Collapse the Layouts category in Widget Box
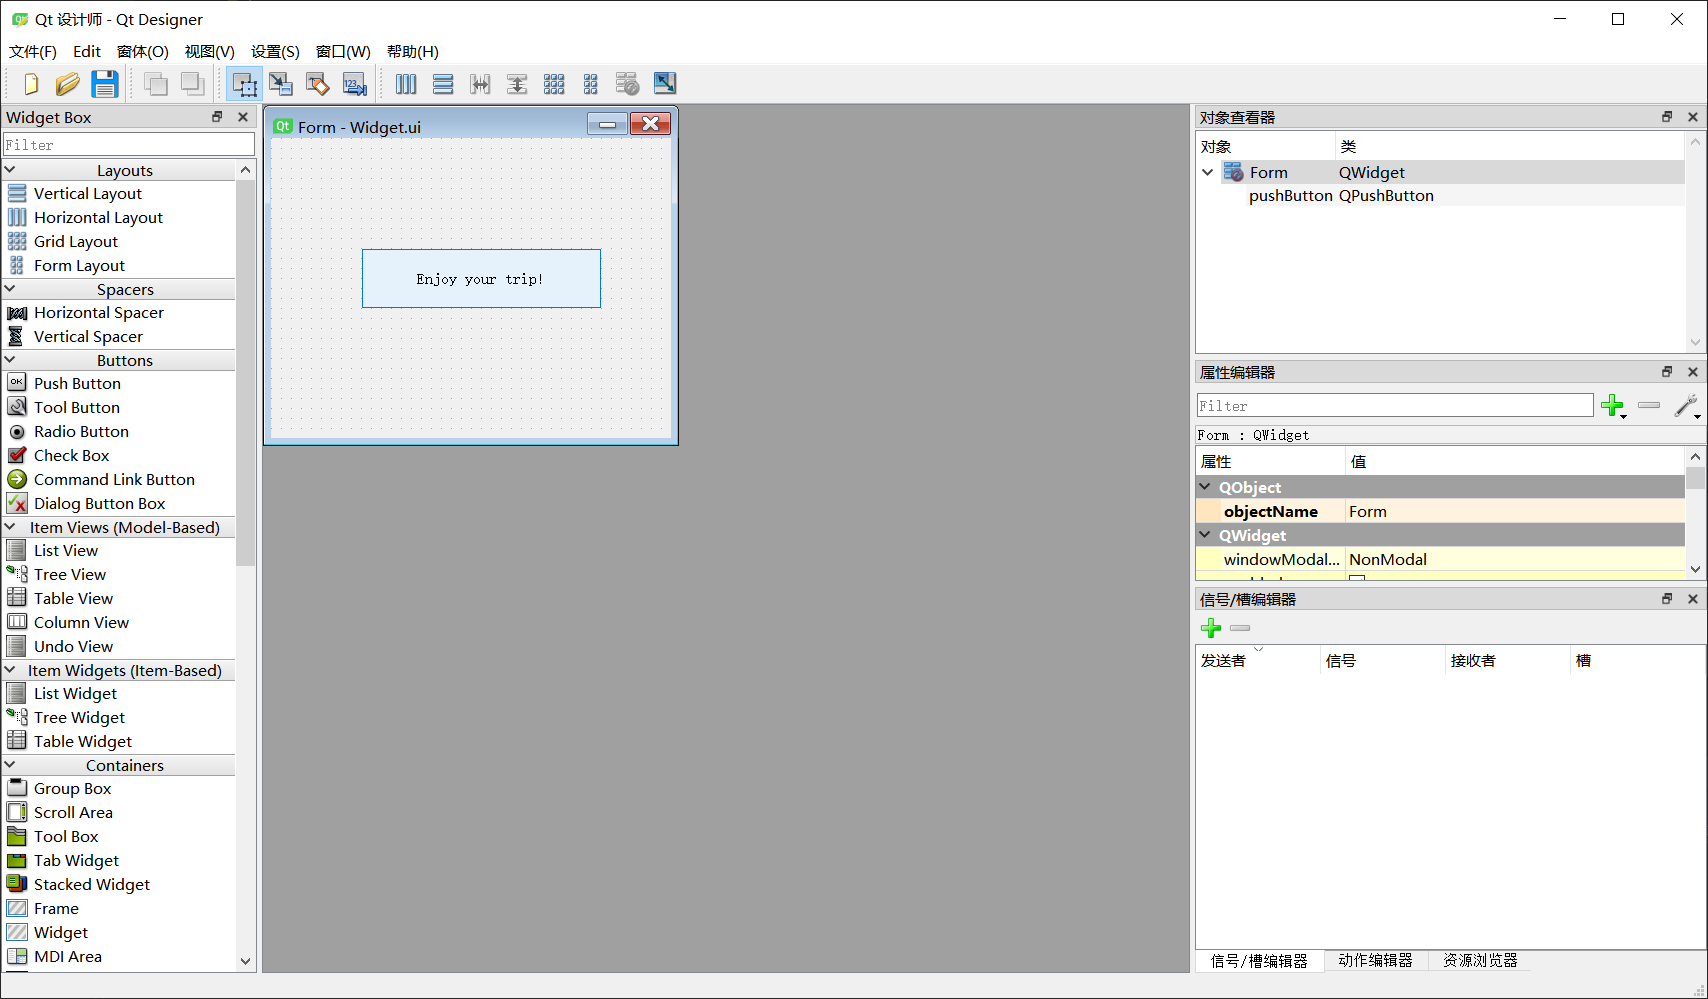This screenshot has width=1708, height=999. tap(10, 170)
